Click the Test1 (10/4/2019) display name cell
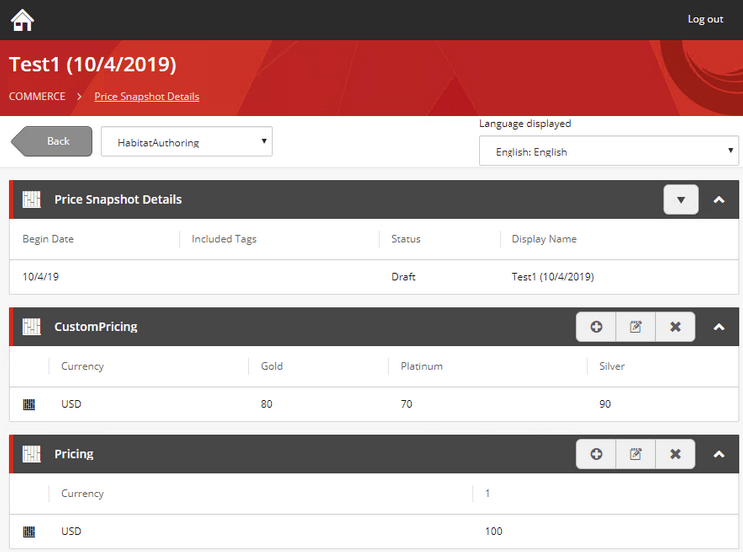The width and height of the screenshot is (743, 552). (553, 277)
